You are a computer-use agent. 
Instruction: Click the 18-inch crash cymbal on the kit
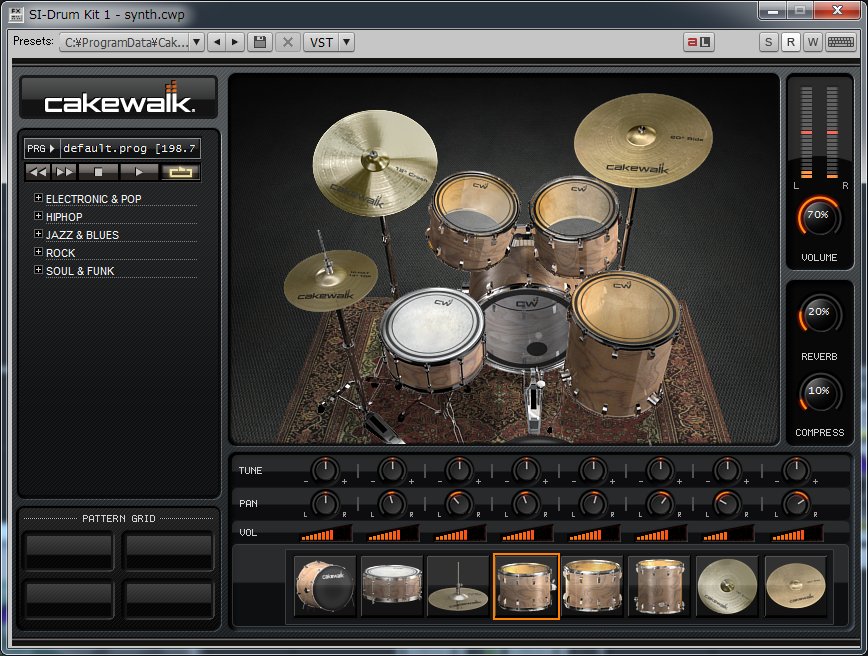coord(374,162)
